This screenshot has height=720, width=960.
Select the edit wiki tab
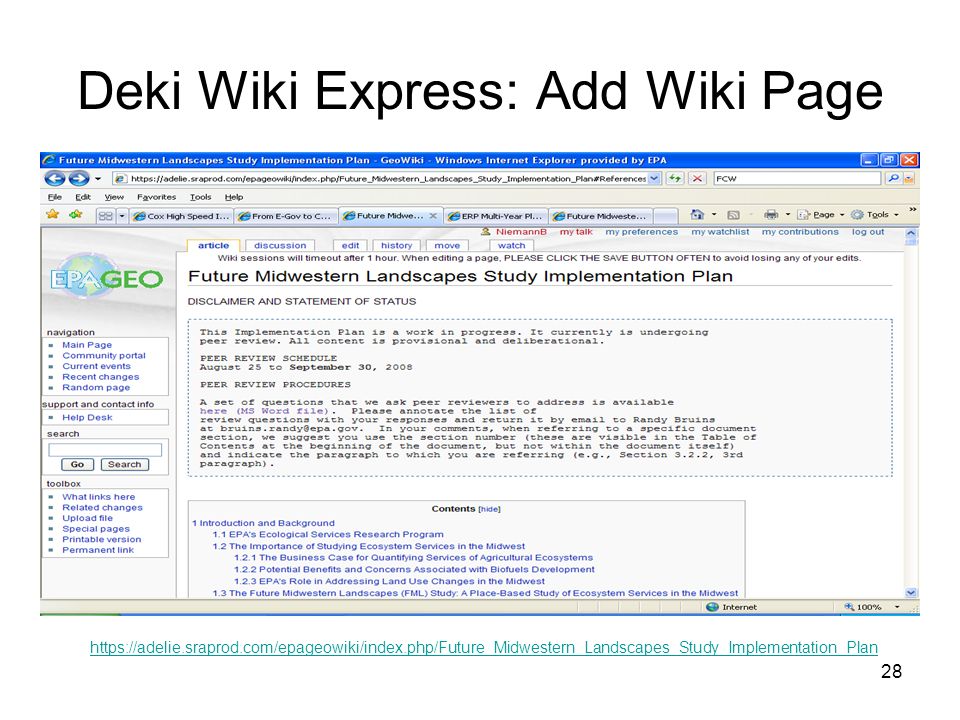coord(350,246)
